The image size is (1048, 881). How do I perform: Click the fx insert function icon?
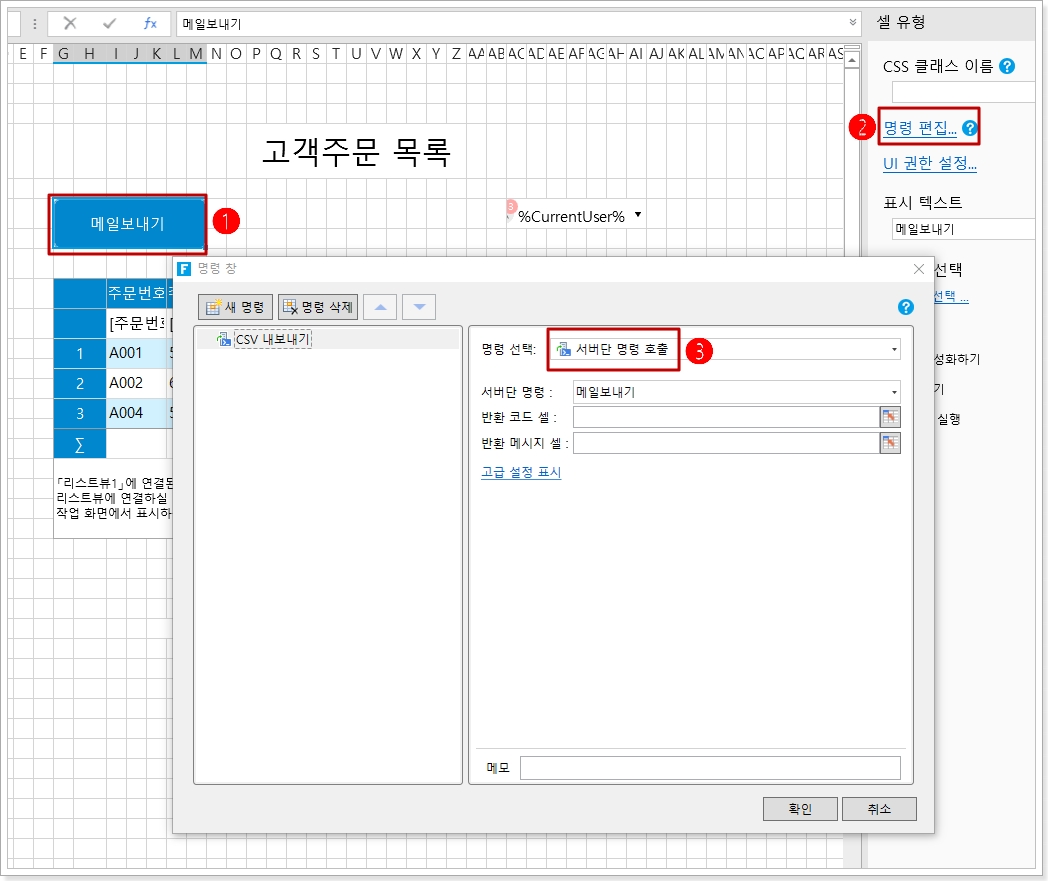click(x=150, y=23)
